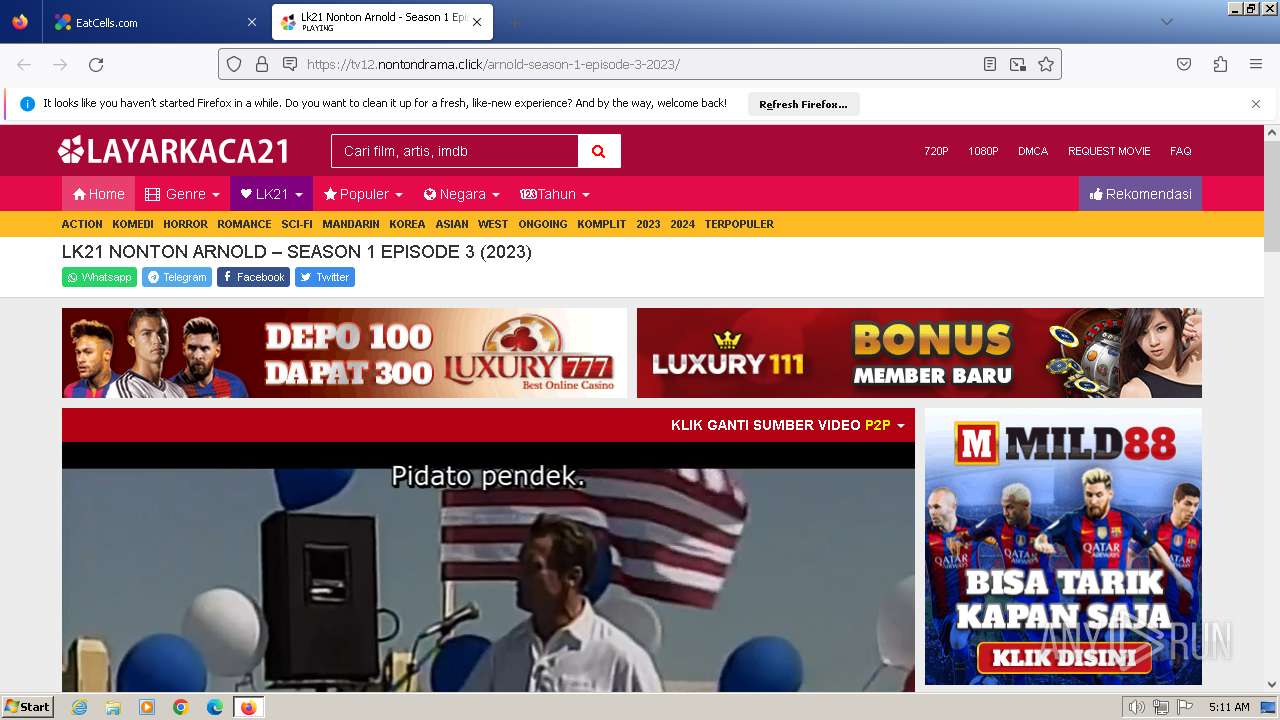Screen dimensions: 1280x720
Task: Select the KOREA category
Action: click(x=407, y=224)
